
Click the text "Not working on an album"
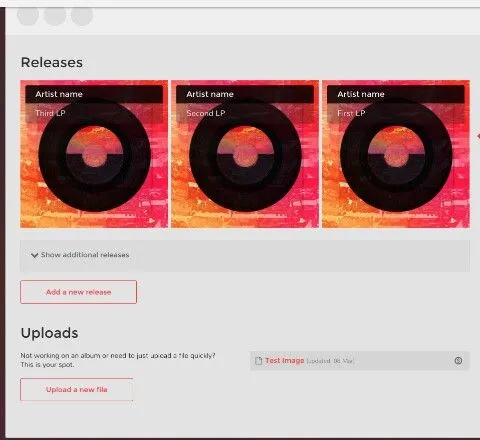tap(61, 356)
